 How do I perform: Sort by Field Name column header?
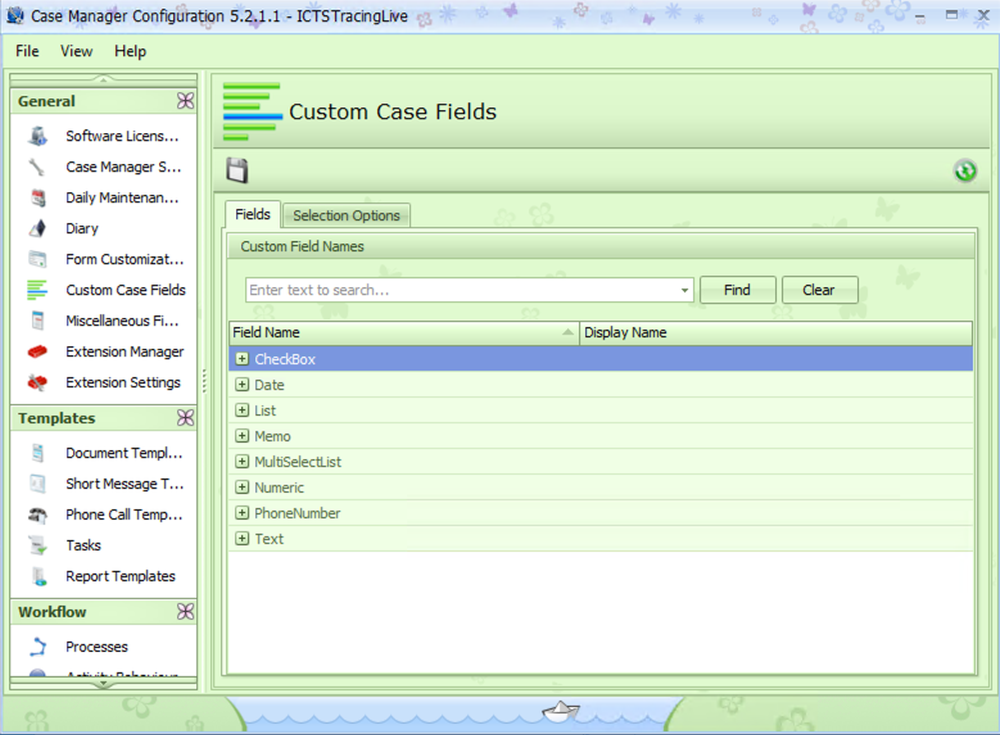404,332
